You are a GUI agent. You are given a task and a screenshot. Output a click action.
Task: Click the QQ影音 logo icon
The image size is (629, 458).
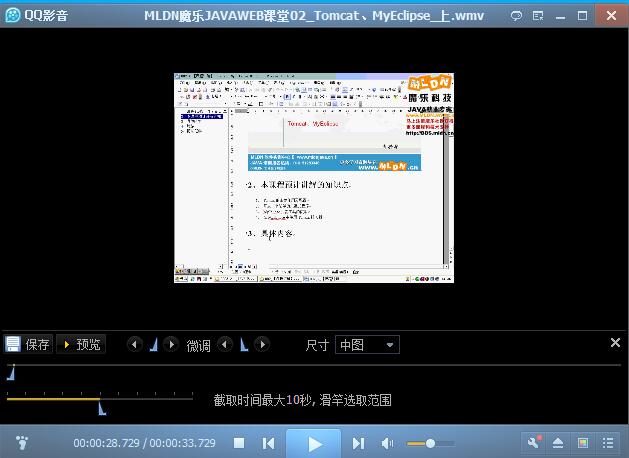[x=13, y=15]
